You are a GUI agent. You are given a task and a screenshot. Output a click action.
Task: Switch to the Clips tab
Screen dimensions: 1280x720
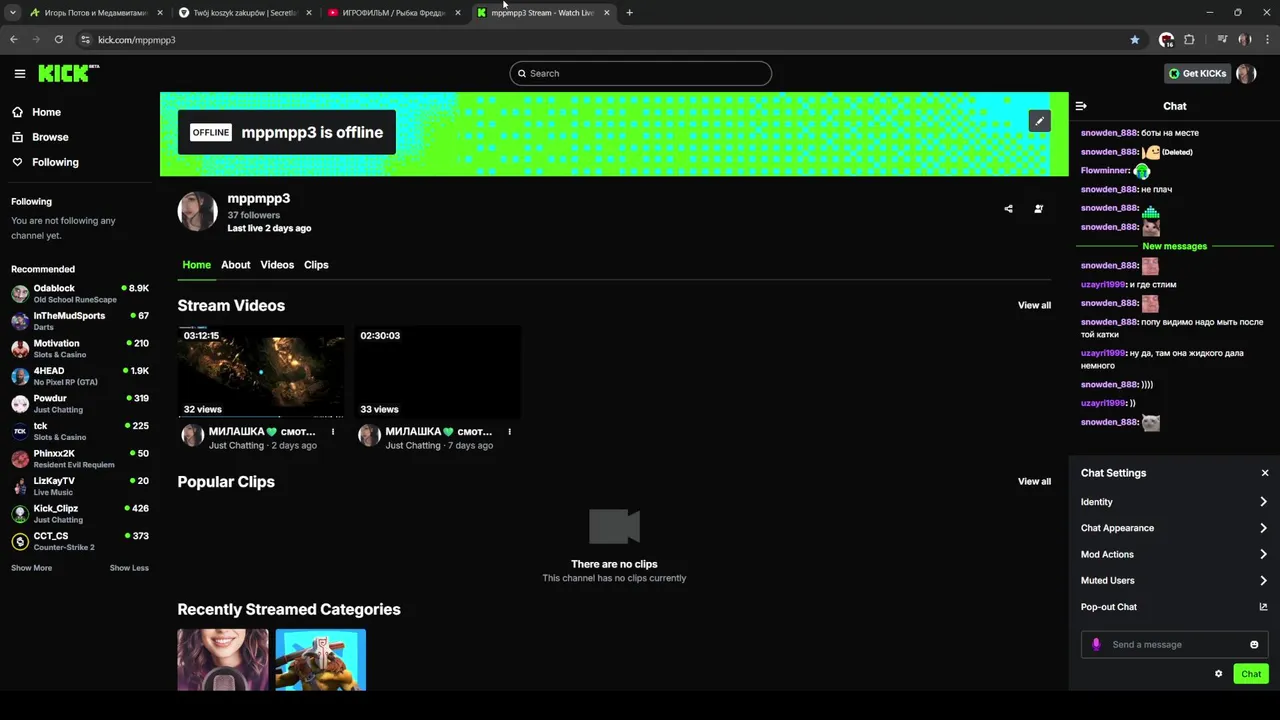pyautogui.click(x=316, y=265)
